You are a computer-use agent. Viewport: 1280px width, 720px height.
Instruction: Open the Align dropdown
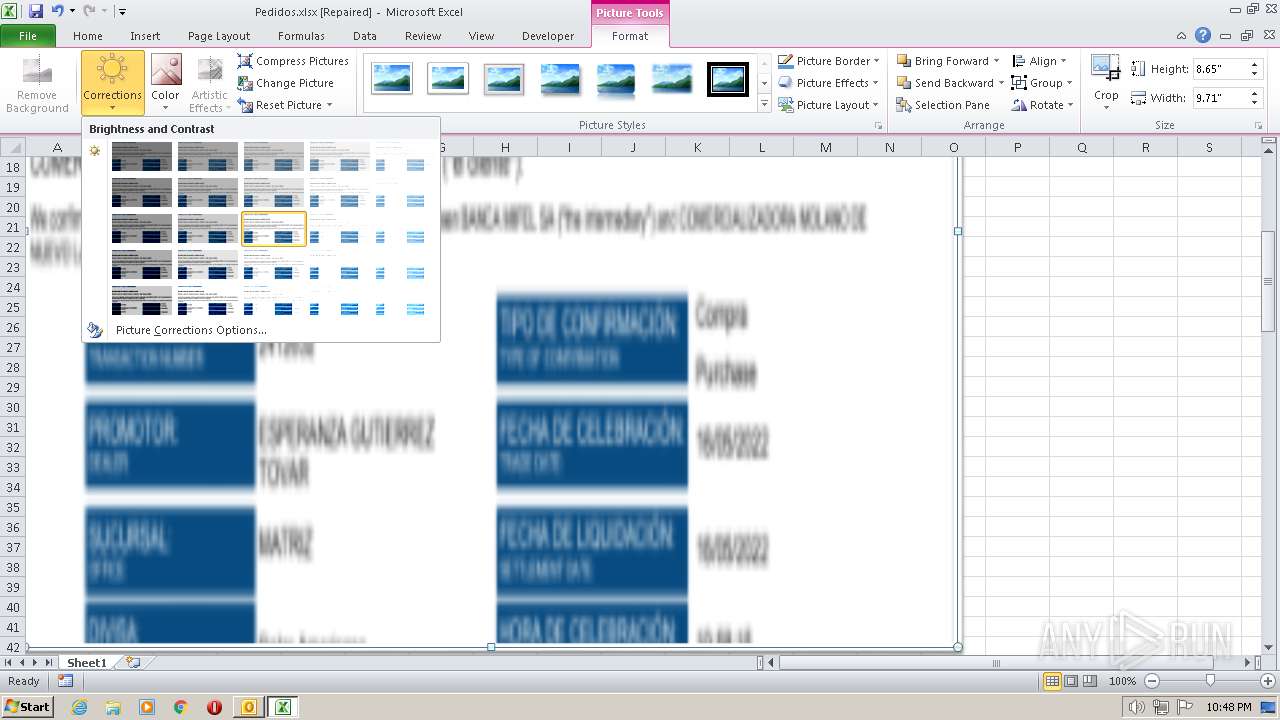click(x=1040, y=61)
